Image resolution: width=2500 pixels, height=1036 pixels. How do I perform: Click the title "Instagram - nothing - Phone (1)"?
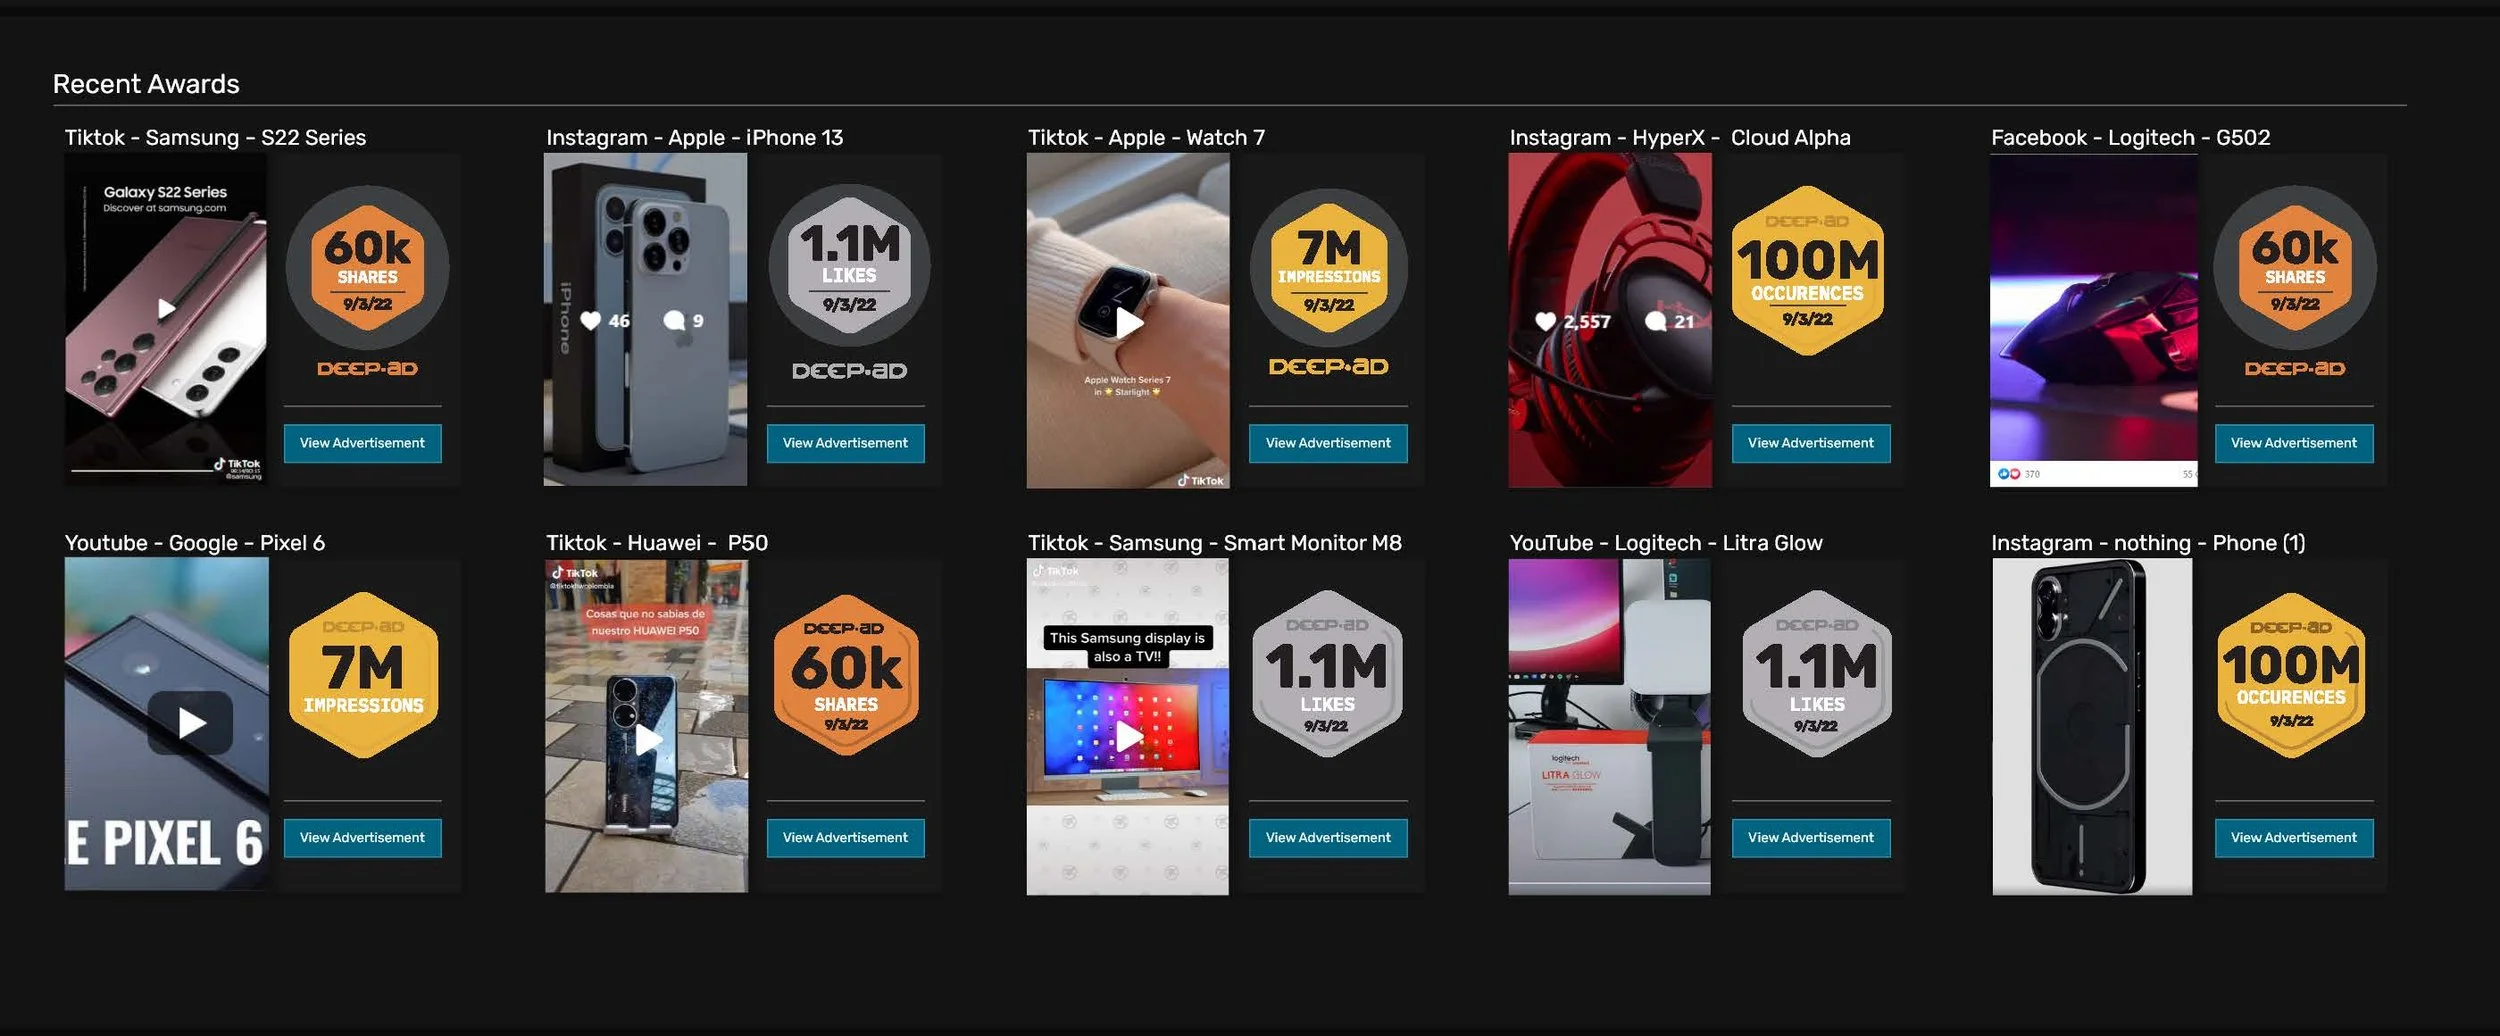pos(2148,543)
